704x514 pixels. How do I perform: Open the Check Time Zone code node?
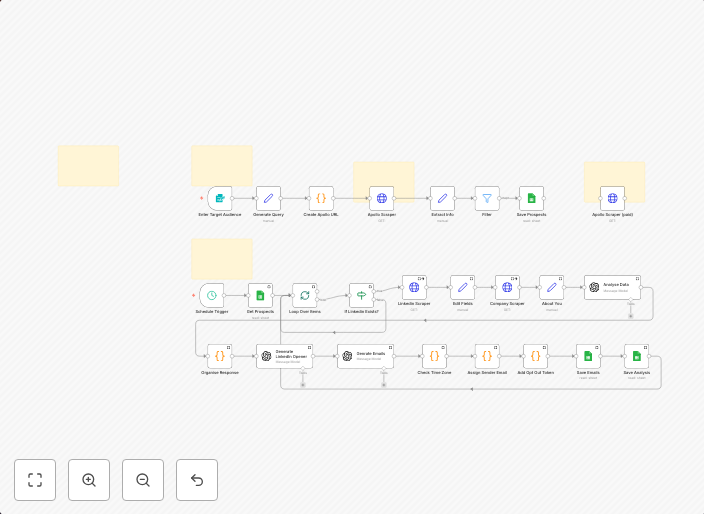[x=434, y=356]
